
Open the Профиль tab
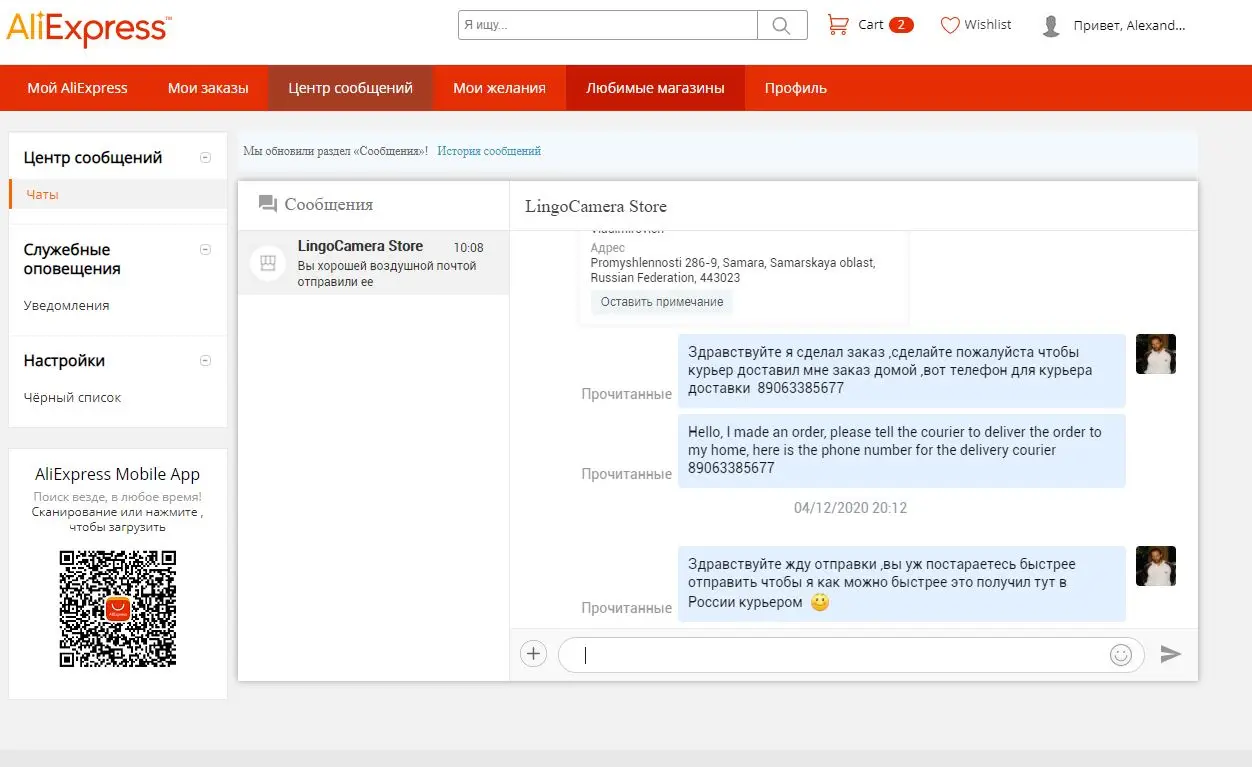tap(796, 88)
